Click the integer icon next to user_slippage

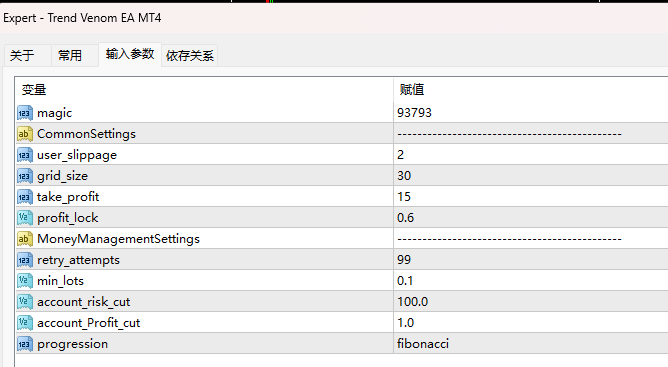tap(25, 155)
